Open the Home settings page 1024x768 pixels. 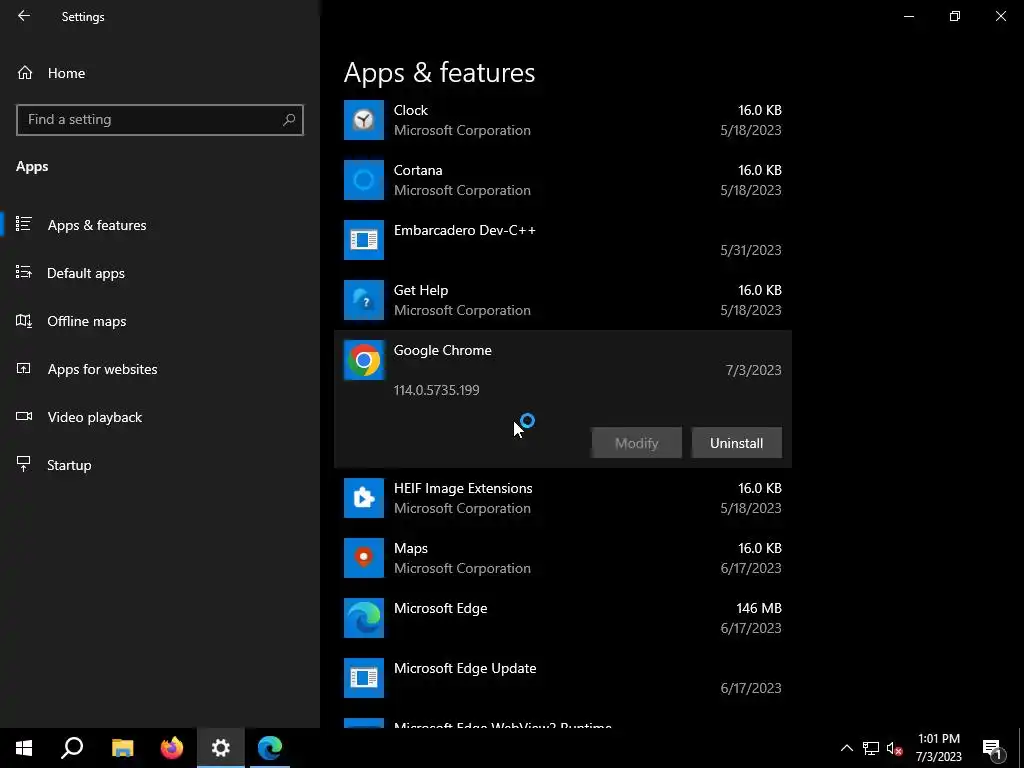coord(66,73)
